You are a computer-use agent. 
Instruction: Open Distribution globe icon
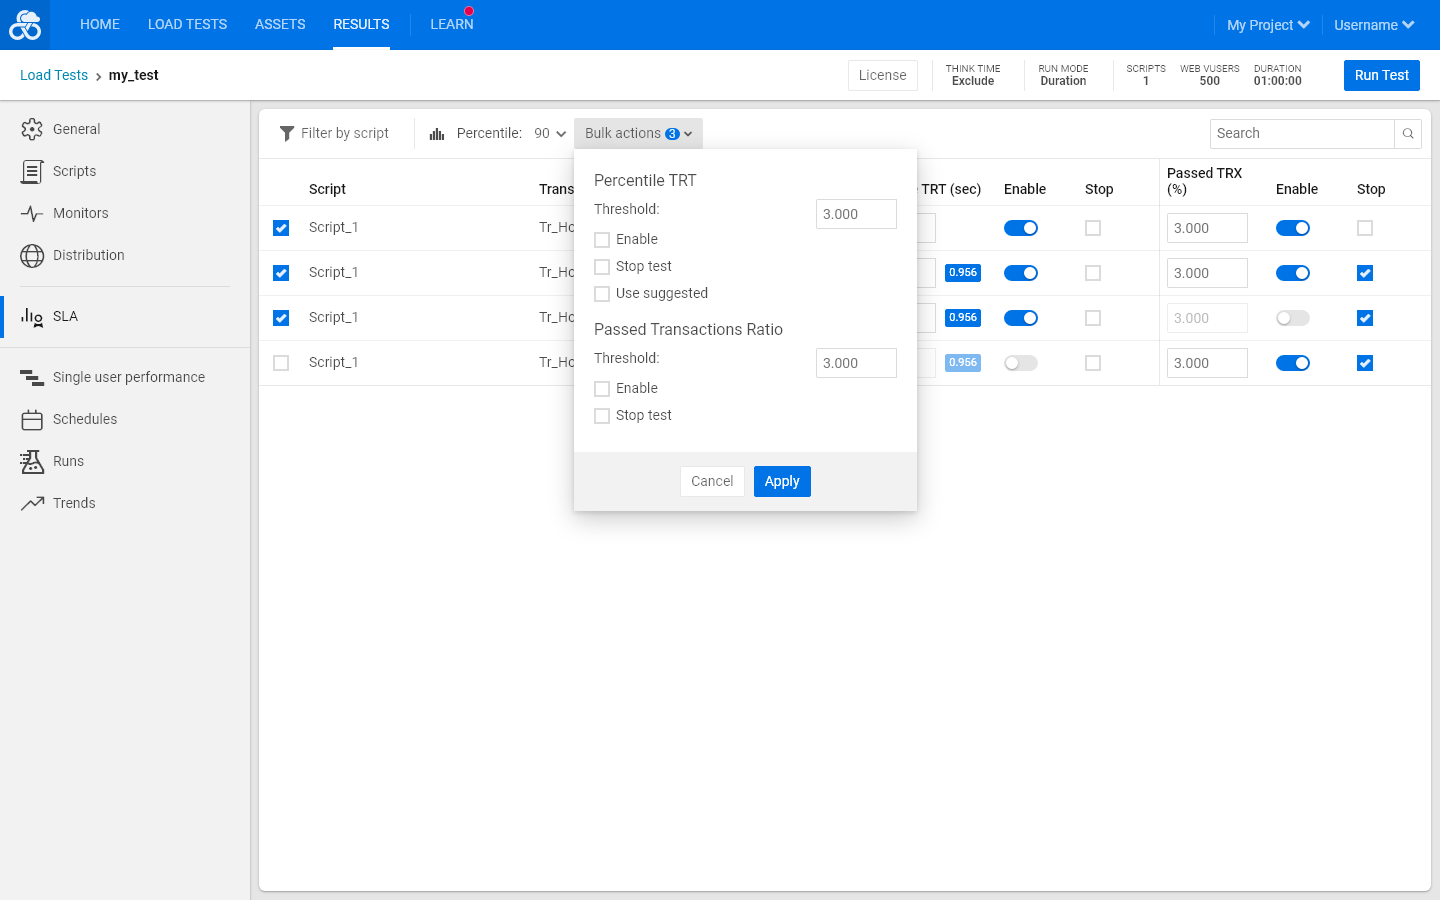(x=32, y=255)
